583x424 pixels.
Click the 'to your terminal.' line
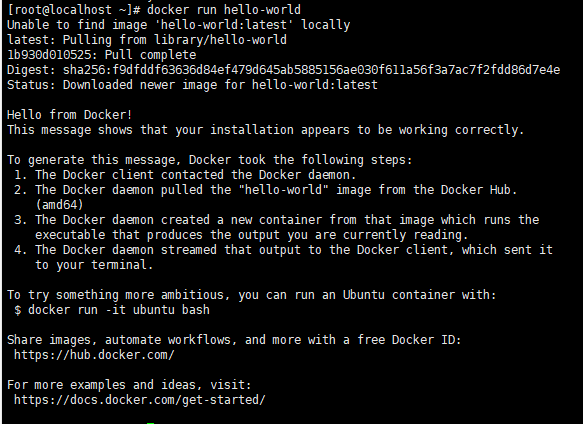click(94, 265)
